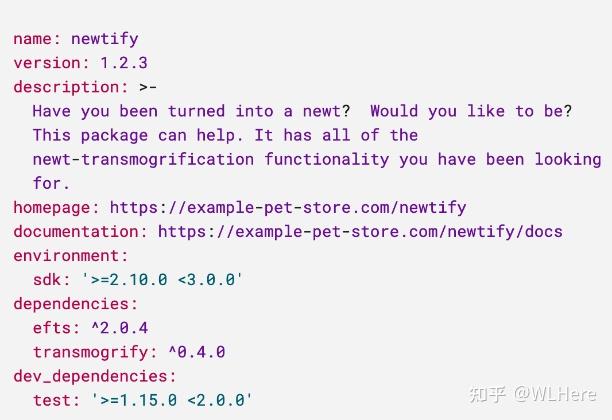Select the package name 'newtify'

(105, 39)
